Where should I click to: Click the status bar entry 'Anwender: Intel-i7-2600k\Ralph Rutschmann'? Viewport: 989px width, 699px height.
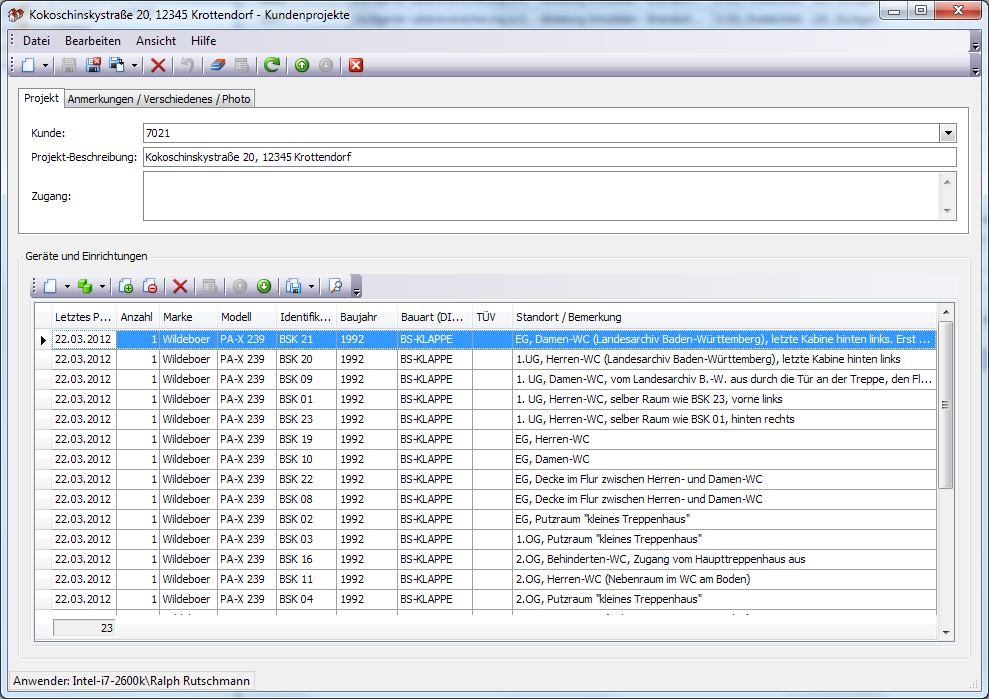click(131, 681)
